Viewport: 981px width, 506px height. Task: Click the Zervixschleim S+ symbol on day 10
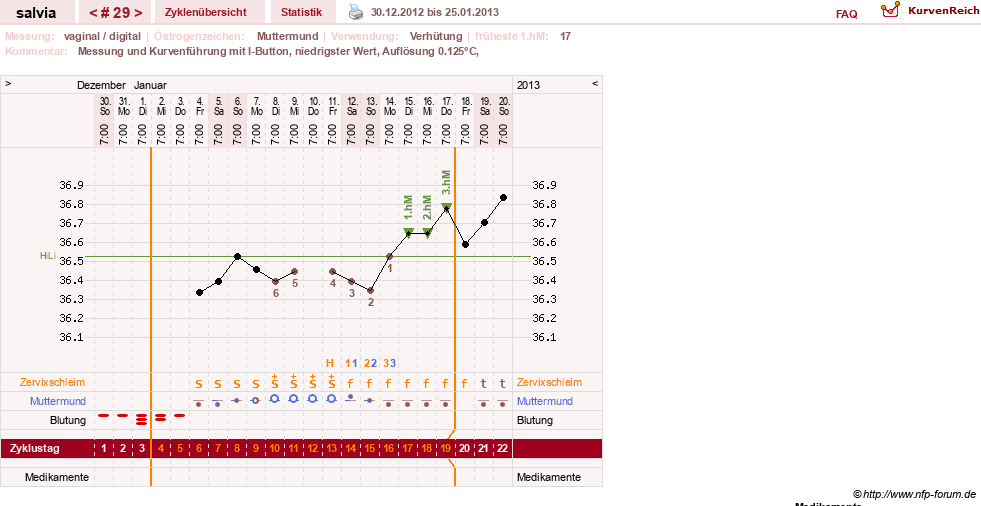(275, 382)
